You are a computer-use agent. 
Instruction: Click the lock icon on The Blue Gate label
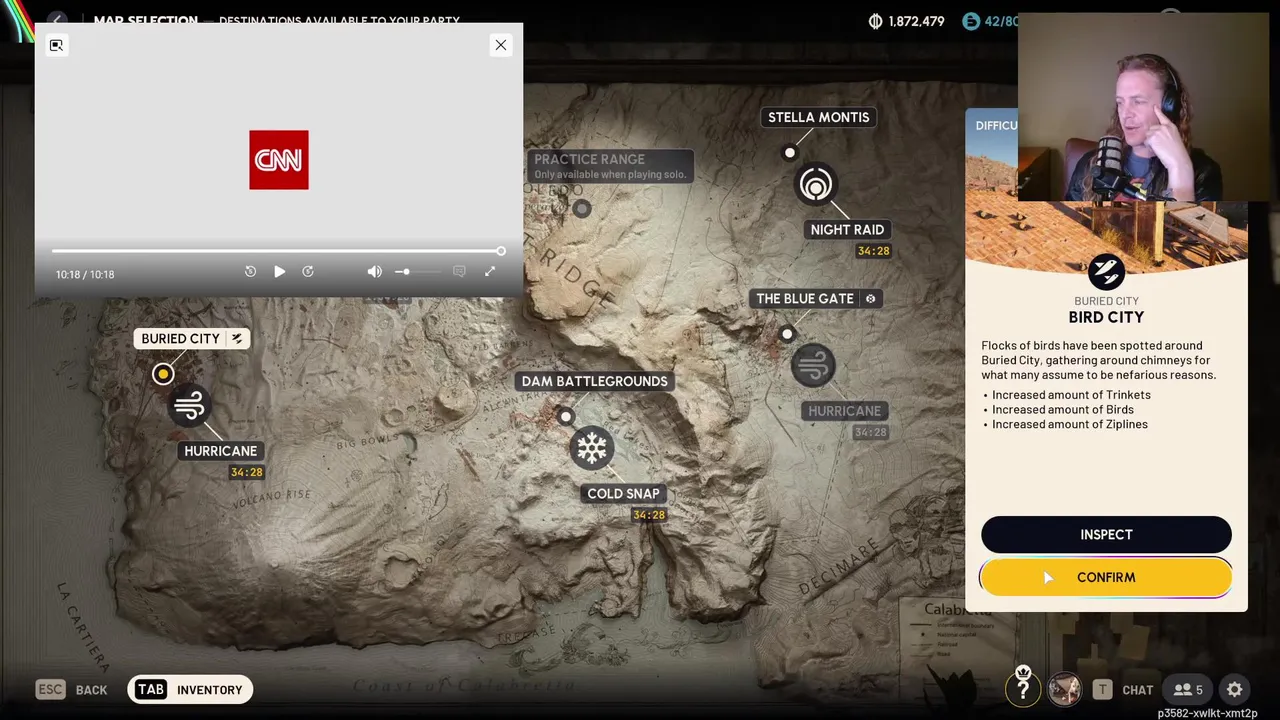pos(870,298)
